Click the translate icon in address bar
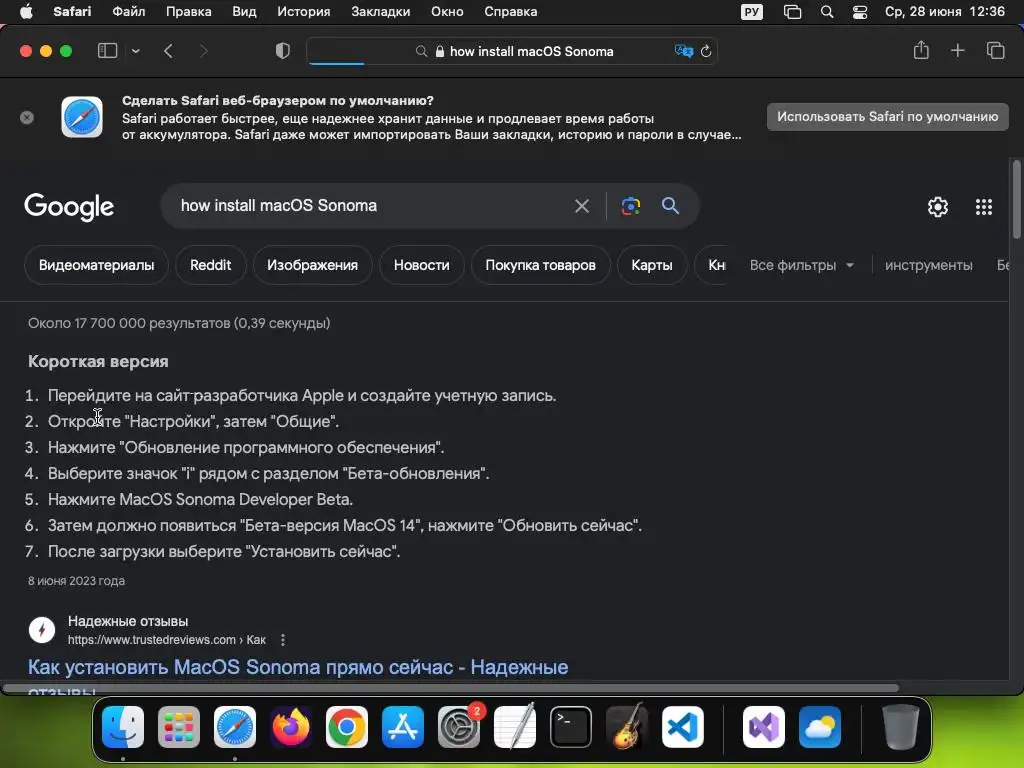1024x768 pixels. pos(683,51)
